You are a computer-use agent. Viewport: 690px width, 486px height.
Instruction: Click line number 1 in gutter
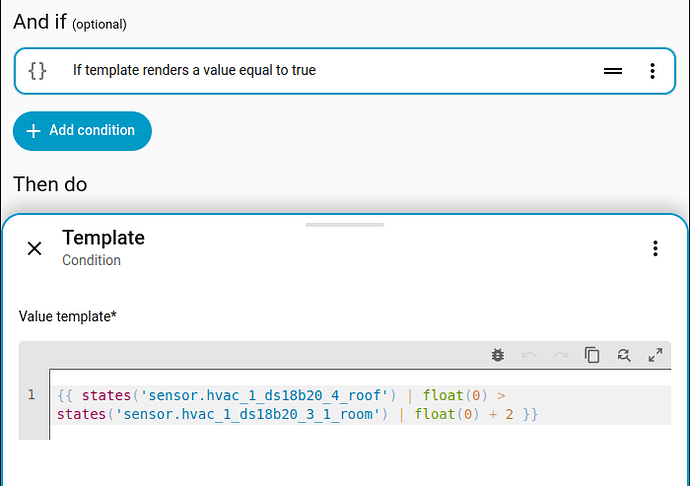pos(31,394)
